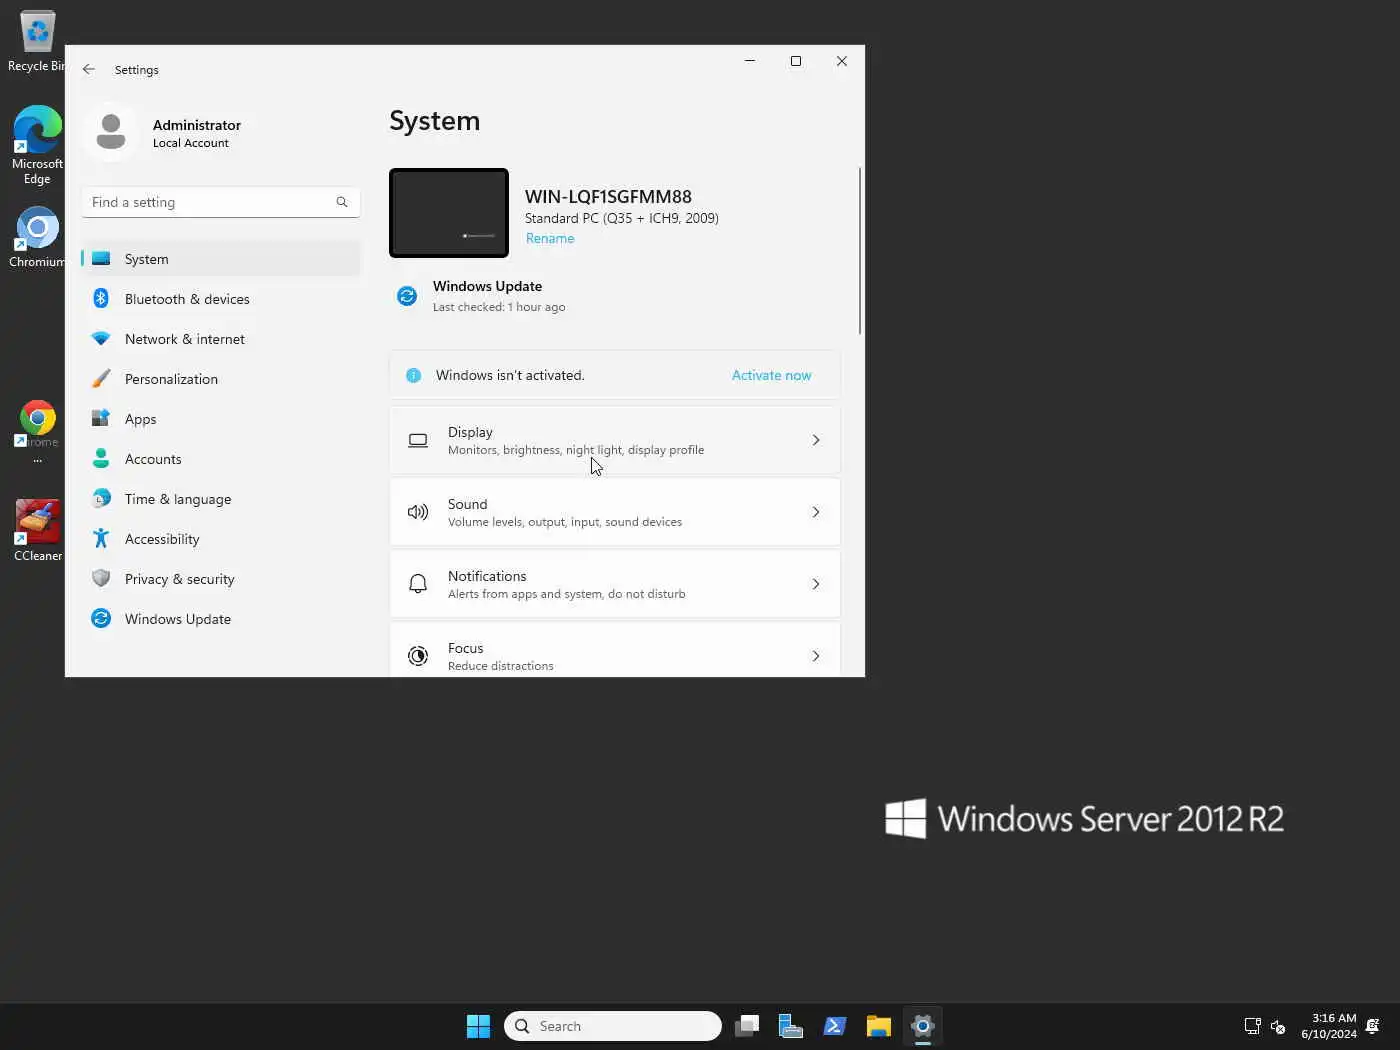
Task: Click the desktop preview thumbnail
Action: (449, 213)
